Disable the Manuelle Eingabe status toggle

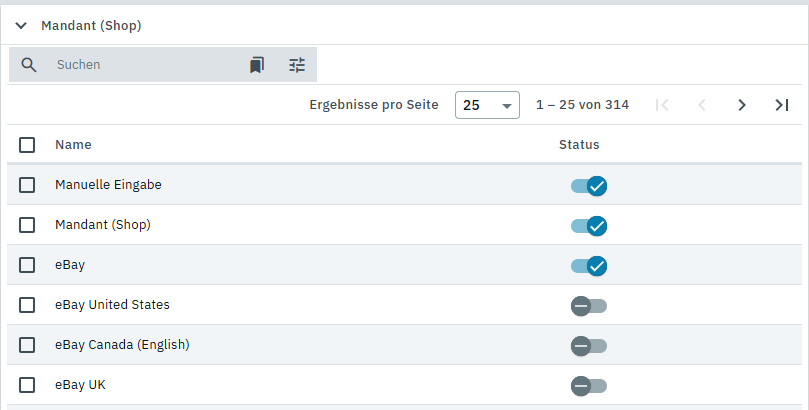point(589,186)
